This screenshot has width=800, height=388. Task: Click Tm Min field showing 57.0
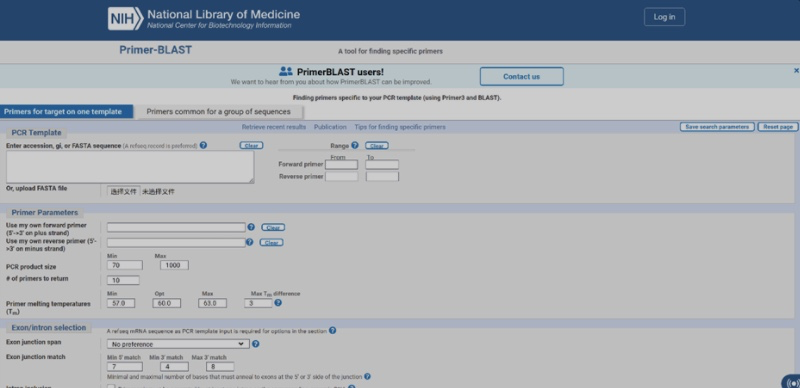coord(121,303)
